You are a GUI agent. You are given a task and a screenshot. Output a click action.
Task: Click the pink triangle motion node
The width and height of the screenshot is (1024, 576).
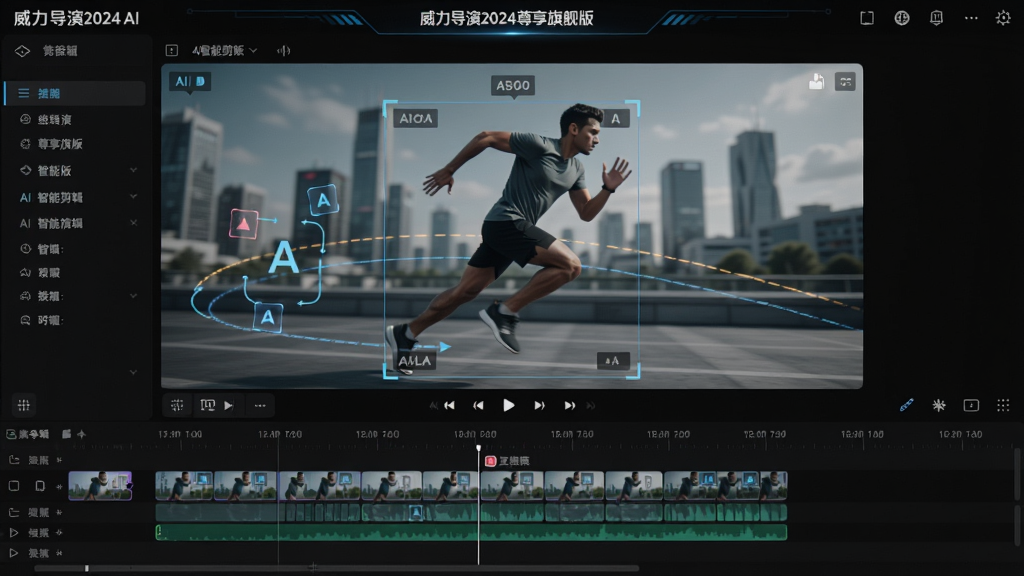point(244,224)
